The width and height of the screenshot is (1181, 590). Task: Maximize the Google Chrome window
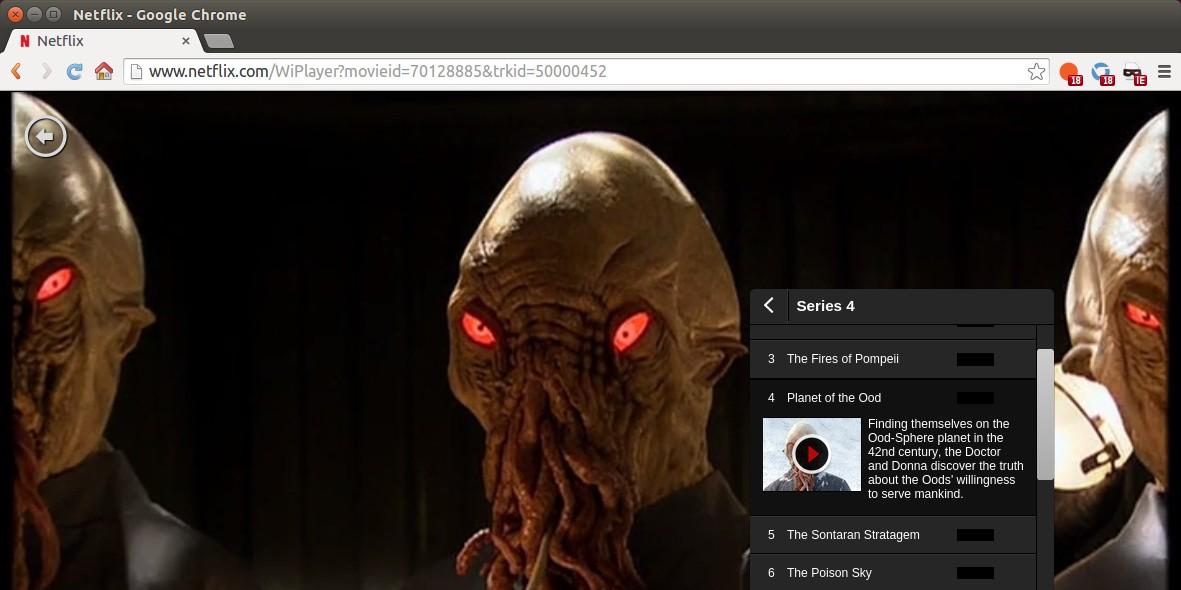(53, 14)
